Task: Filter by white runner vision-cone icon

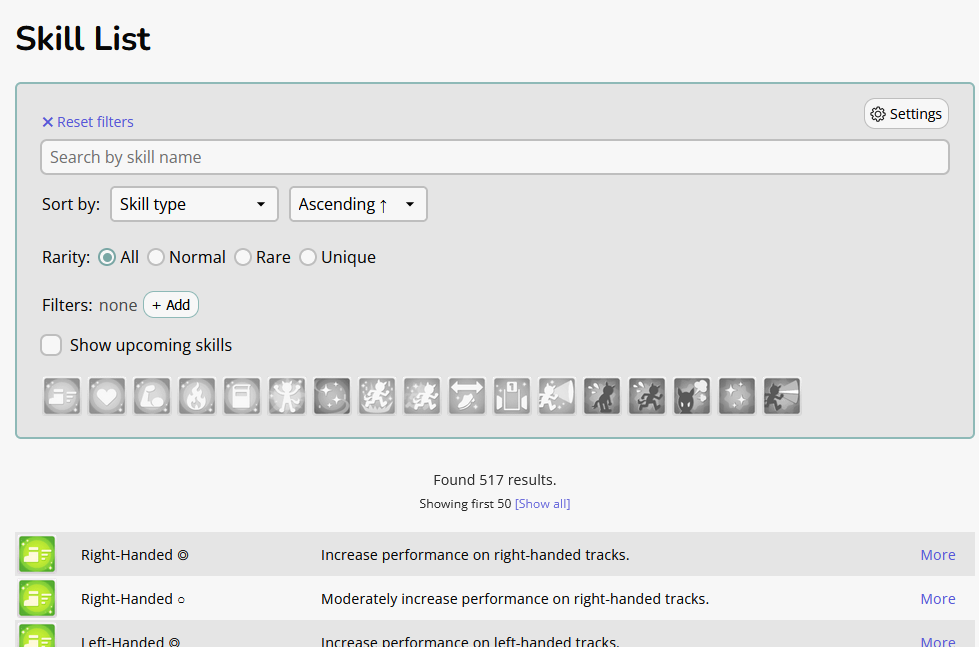Action: (556, 396)
